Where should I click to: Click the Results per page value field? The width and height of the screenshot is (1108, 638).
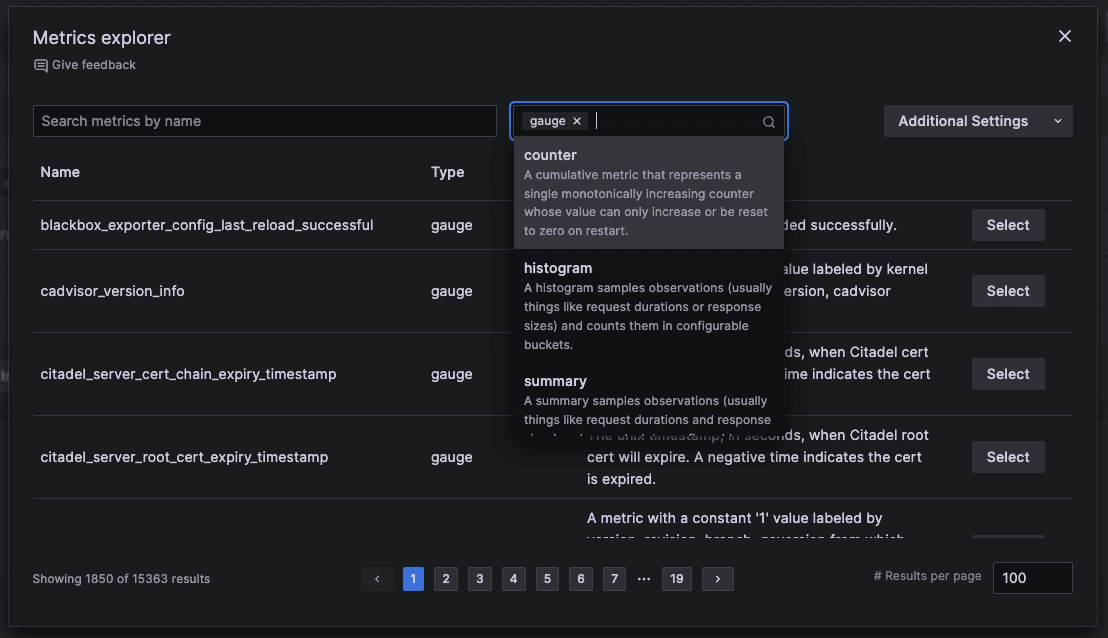point(1032,577)
